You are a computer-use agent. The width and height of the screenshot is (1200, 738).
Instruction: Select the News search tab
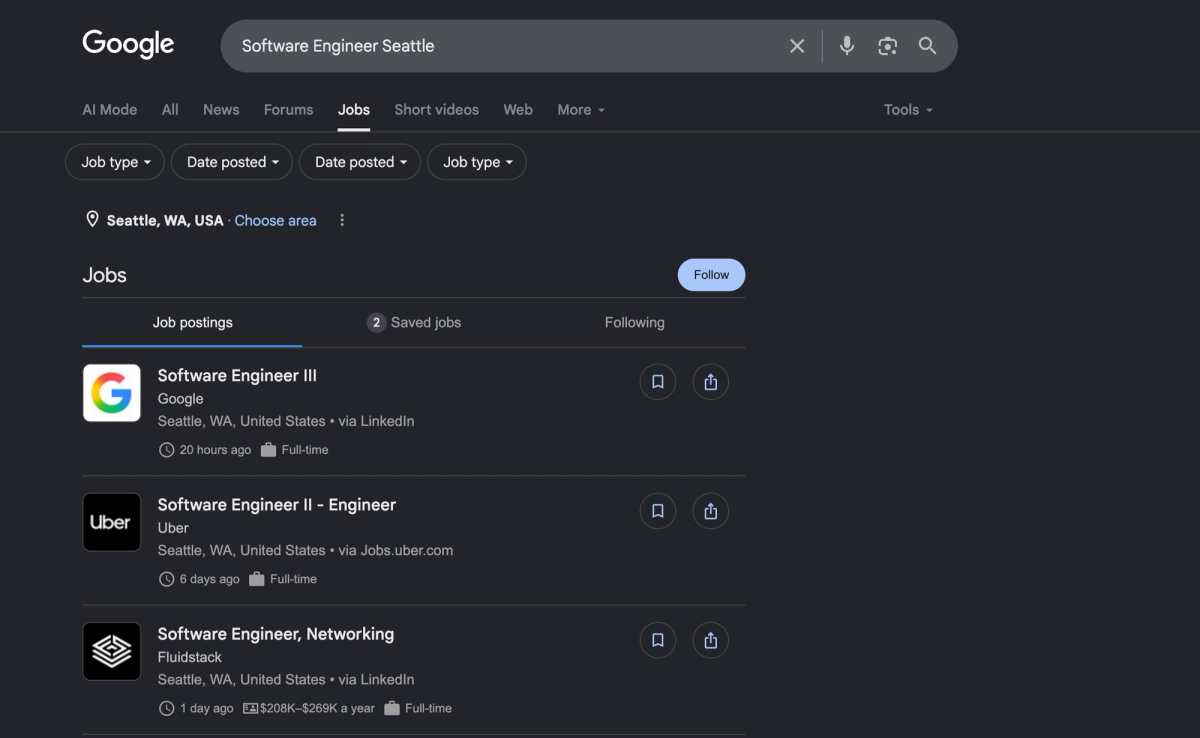[x=221, y=110]
